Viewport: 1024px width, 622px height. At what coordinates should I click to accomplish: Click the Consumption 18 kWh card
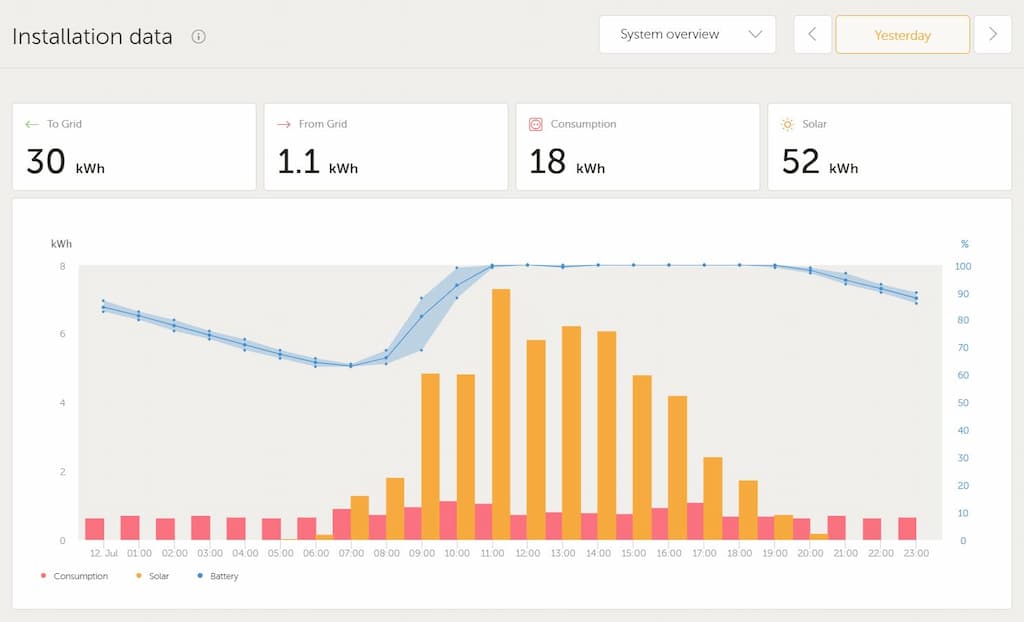click(x=637, y=146)
